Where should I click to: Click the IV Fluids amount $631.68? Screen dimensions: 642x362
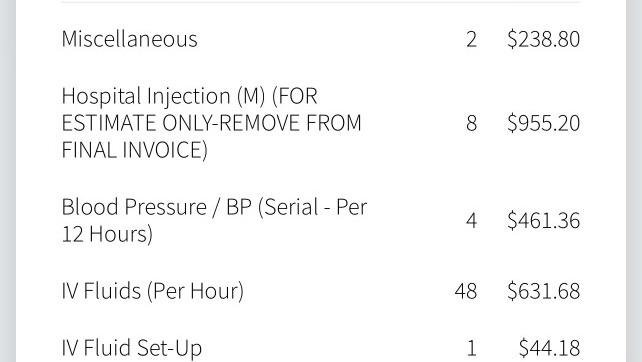(x=543, y=291)
